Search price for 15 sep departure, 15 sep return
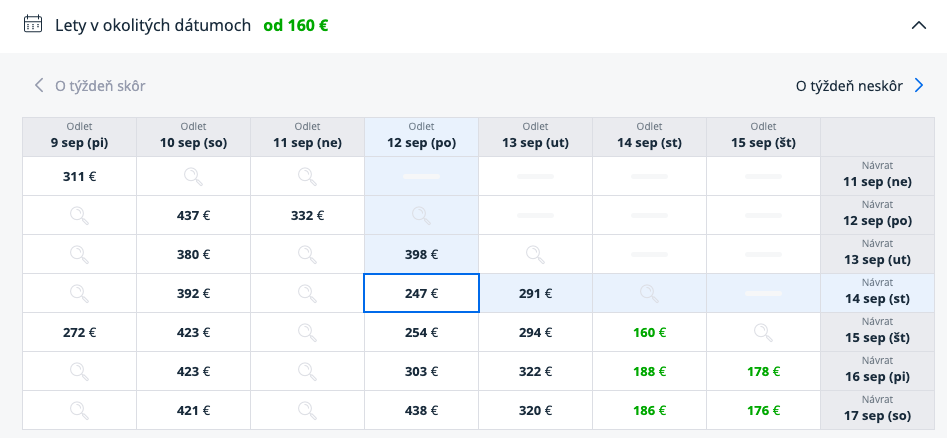 tap(763, 332)
